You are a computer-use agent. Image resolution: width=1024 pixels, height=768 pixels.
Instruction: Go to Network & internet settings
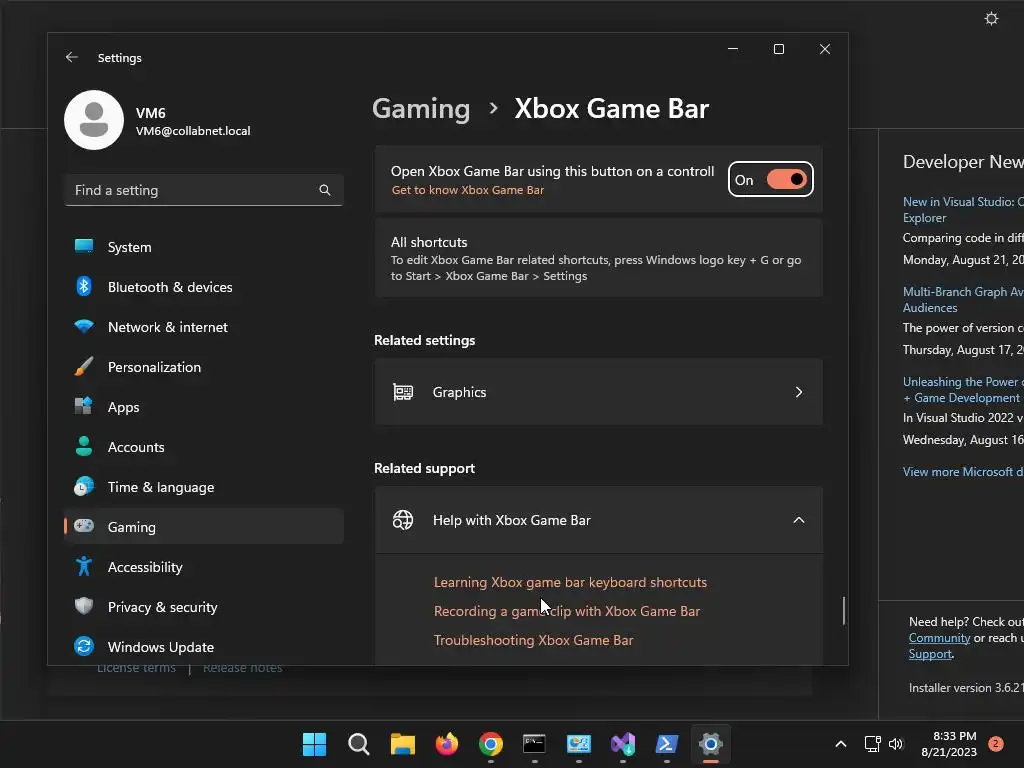click(x=204, y=327)
